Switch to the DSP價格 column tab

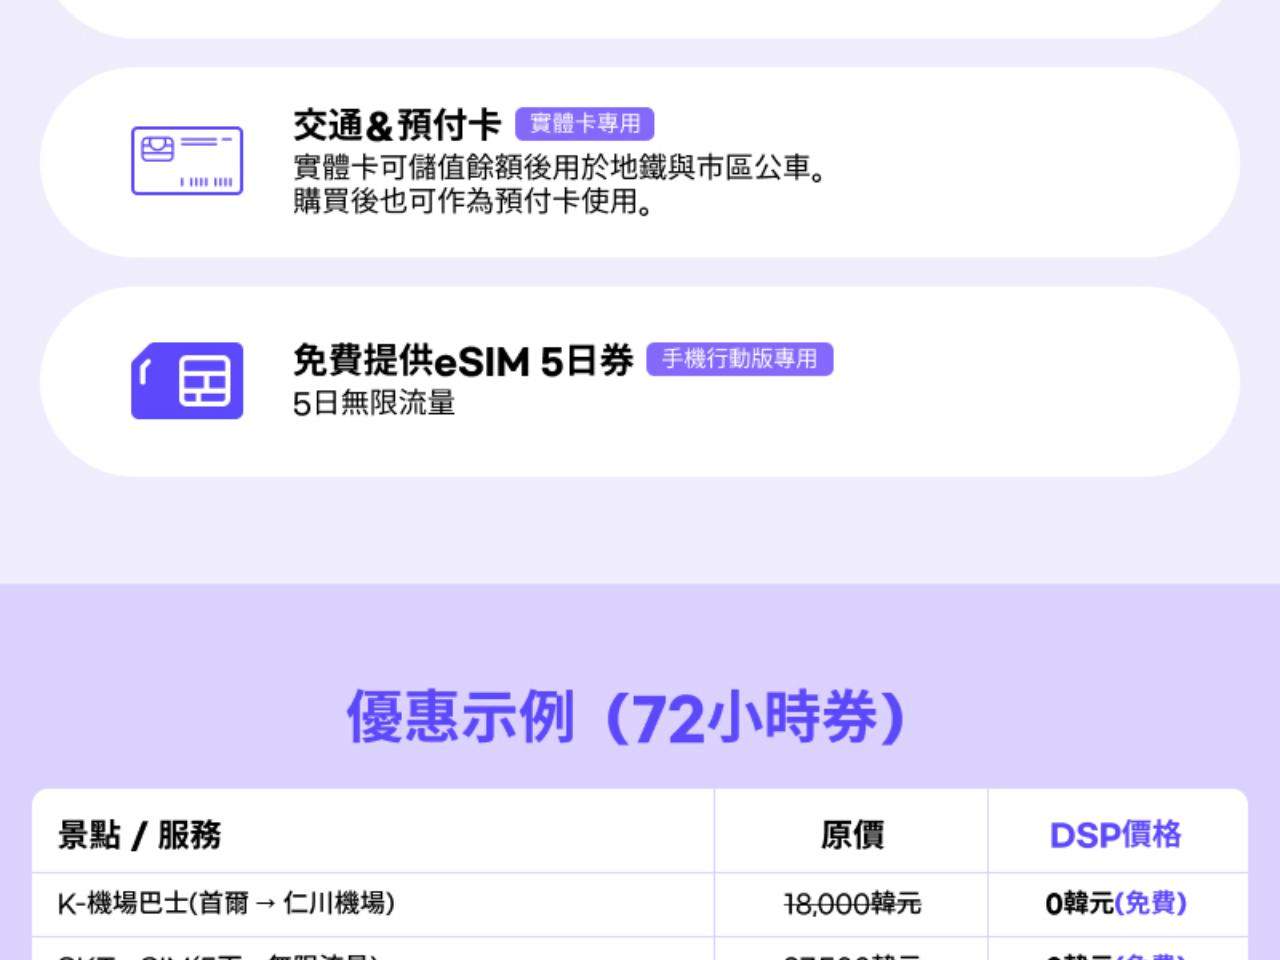pyautogui.click(x=1117, y=832)
